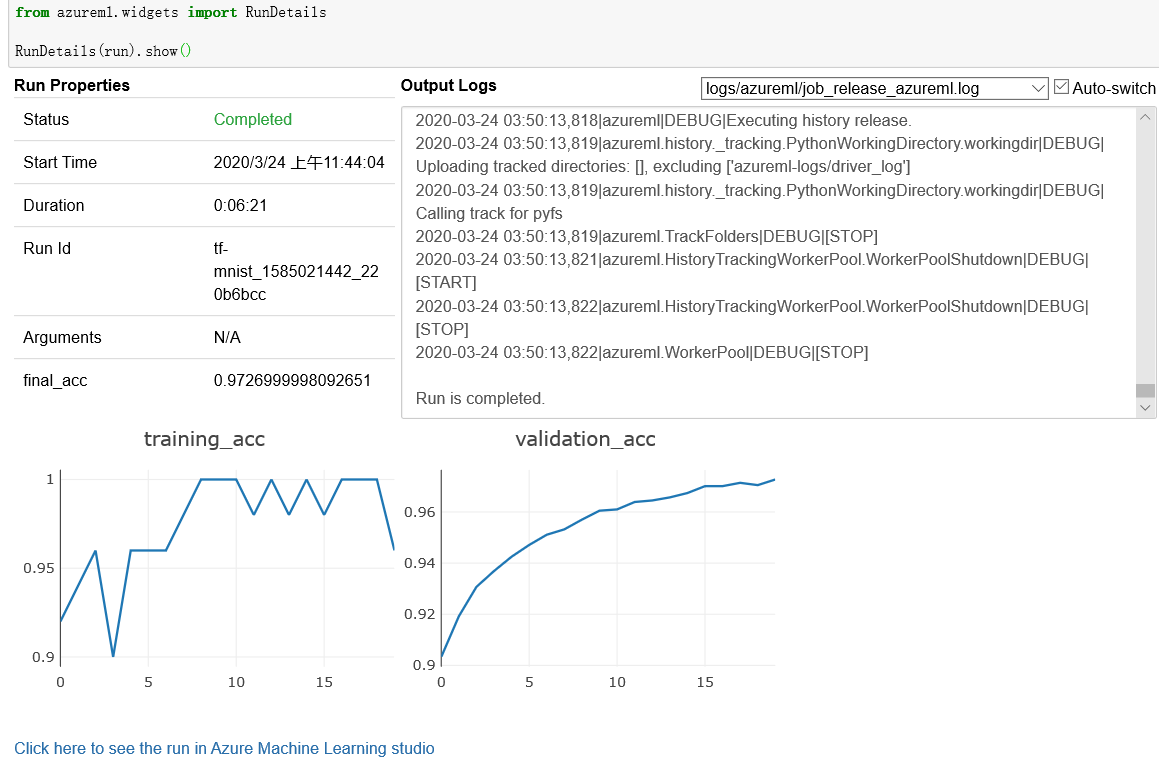Click the validation_acc line plot
1159x761 pixels.
pyautogui.click(x=608, y=567)
